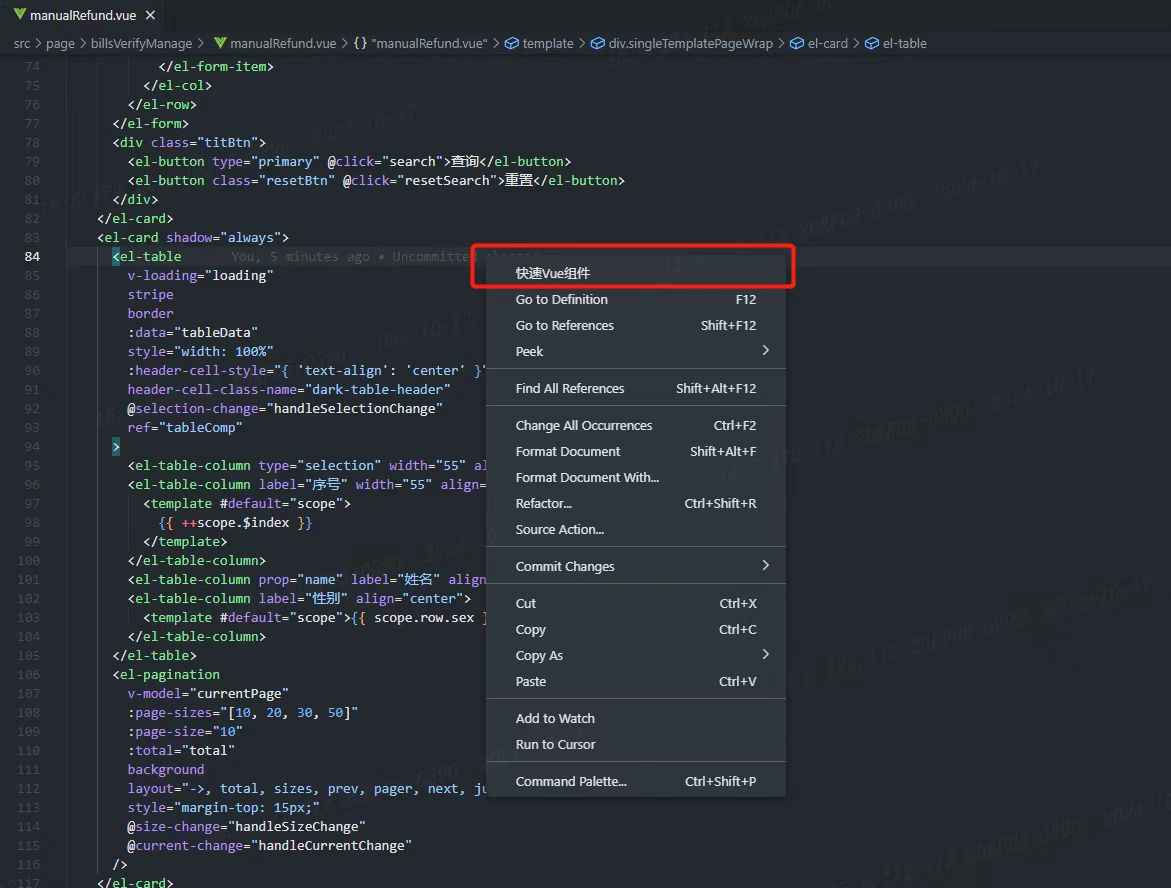Choose Go to Definition from context menu
Image resolution: width=1171 pixels, height=888 pixels.
(x=636, y=299)
